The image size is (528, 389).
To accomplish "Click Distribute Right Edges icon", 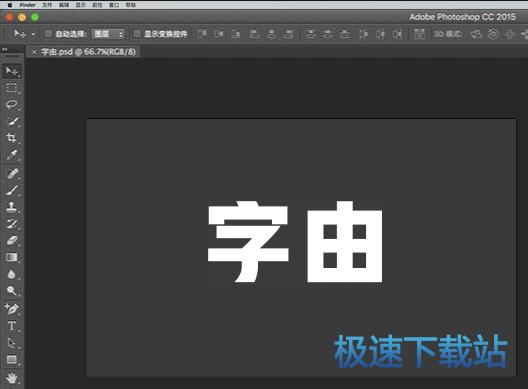I will click(398, 34).
